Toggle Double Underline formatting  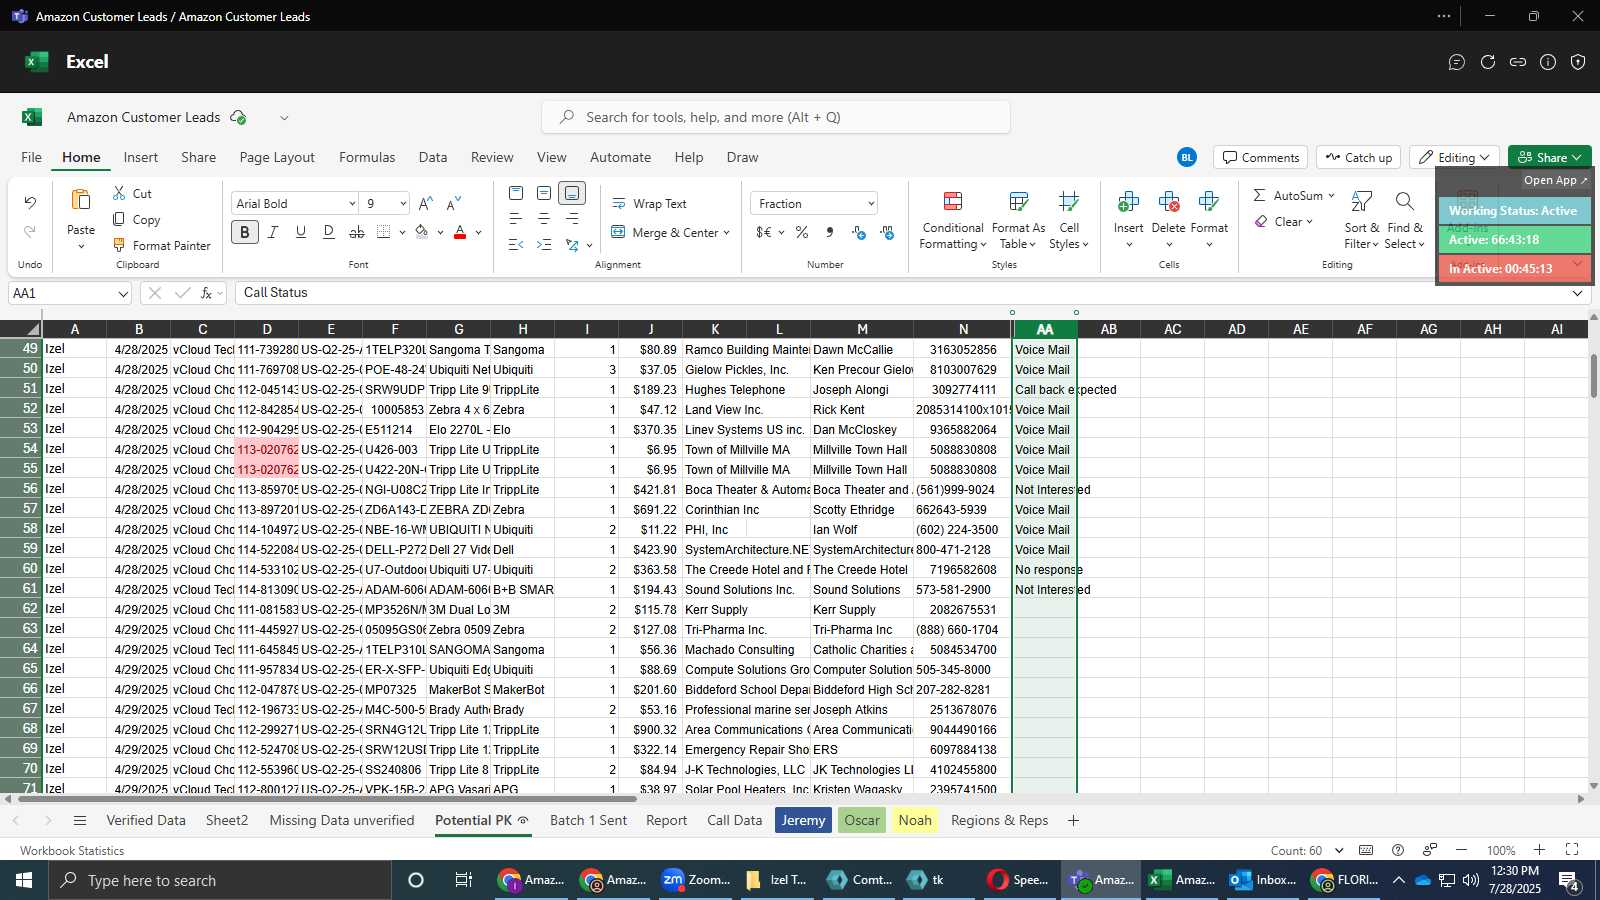coord(328,232)
